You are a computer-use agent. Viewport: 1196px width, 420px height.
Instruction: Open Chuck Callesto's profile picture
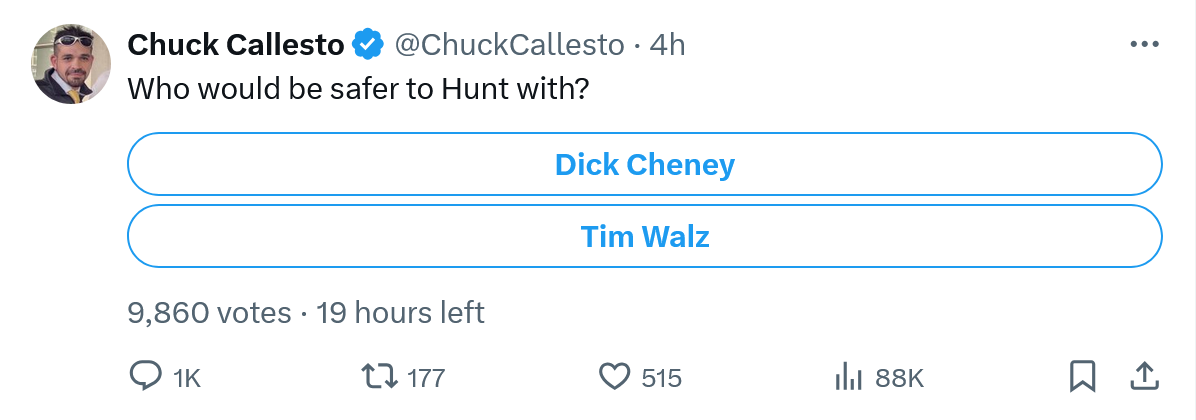click(71, 65)
